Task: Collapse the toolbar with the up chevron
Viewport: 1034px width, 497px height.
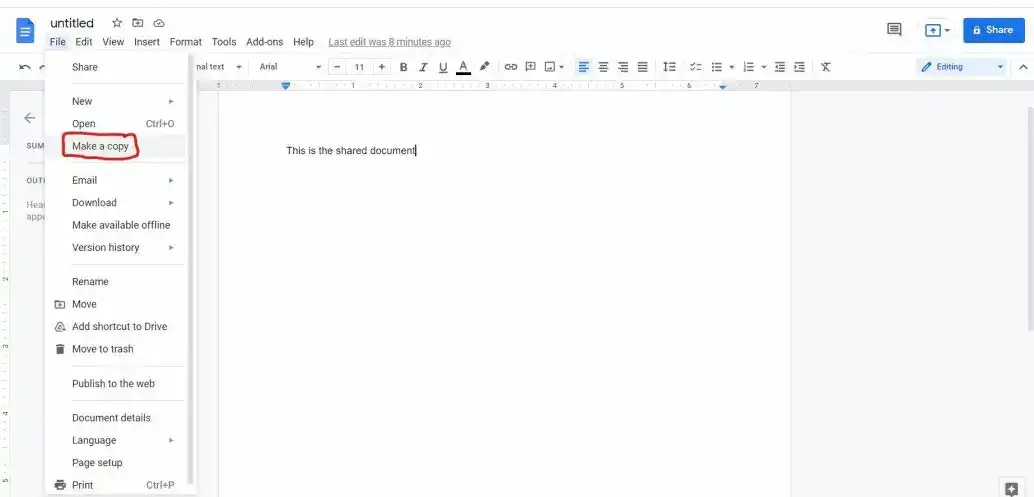Action: point(1023,67)
